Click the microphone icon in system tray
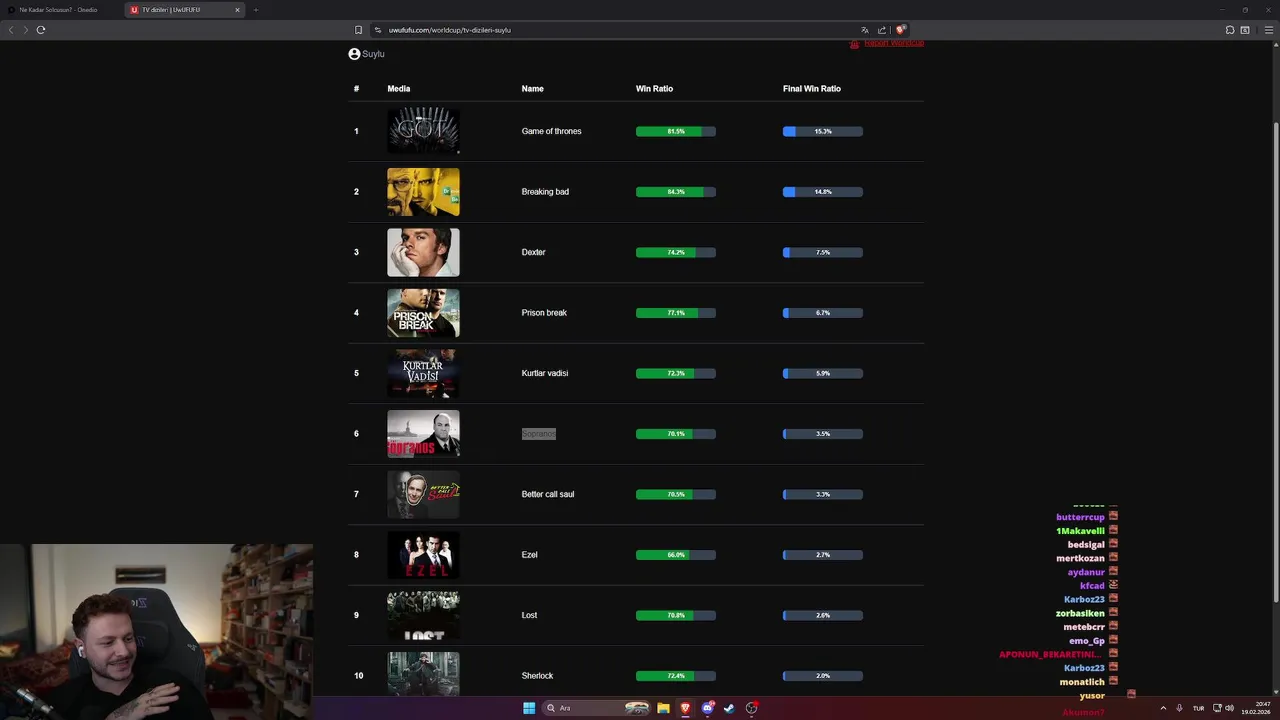Image resolution: width=1280 pixels, height=720 pixels. pos(1179,708)
